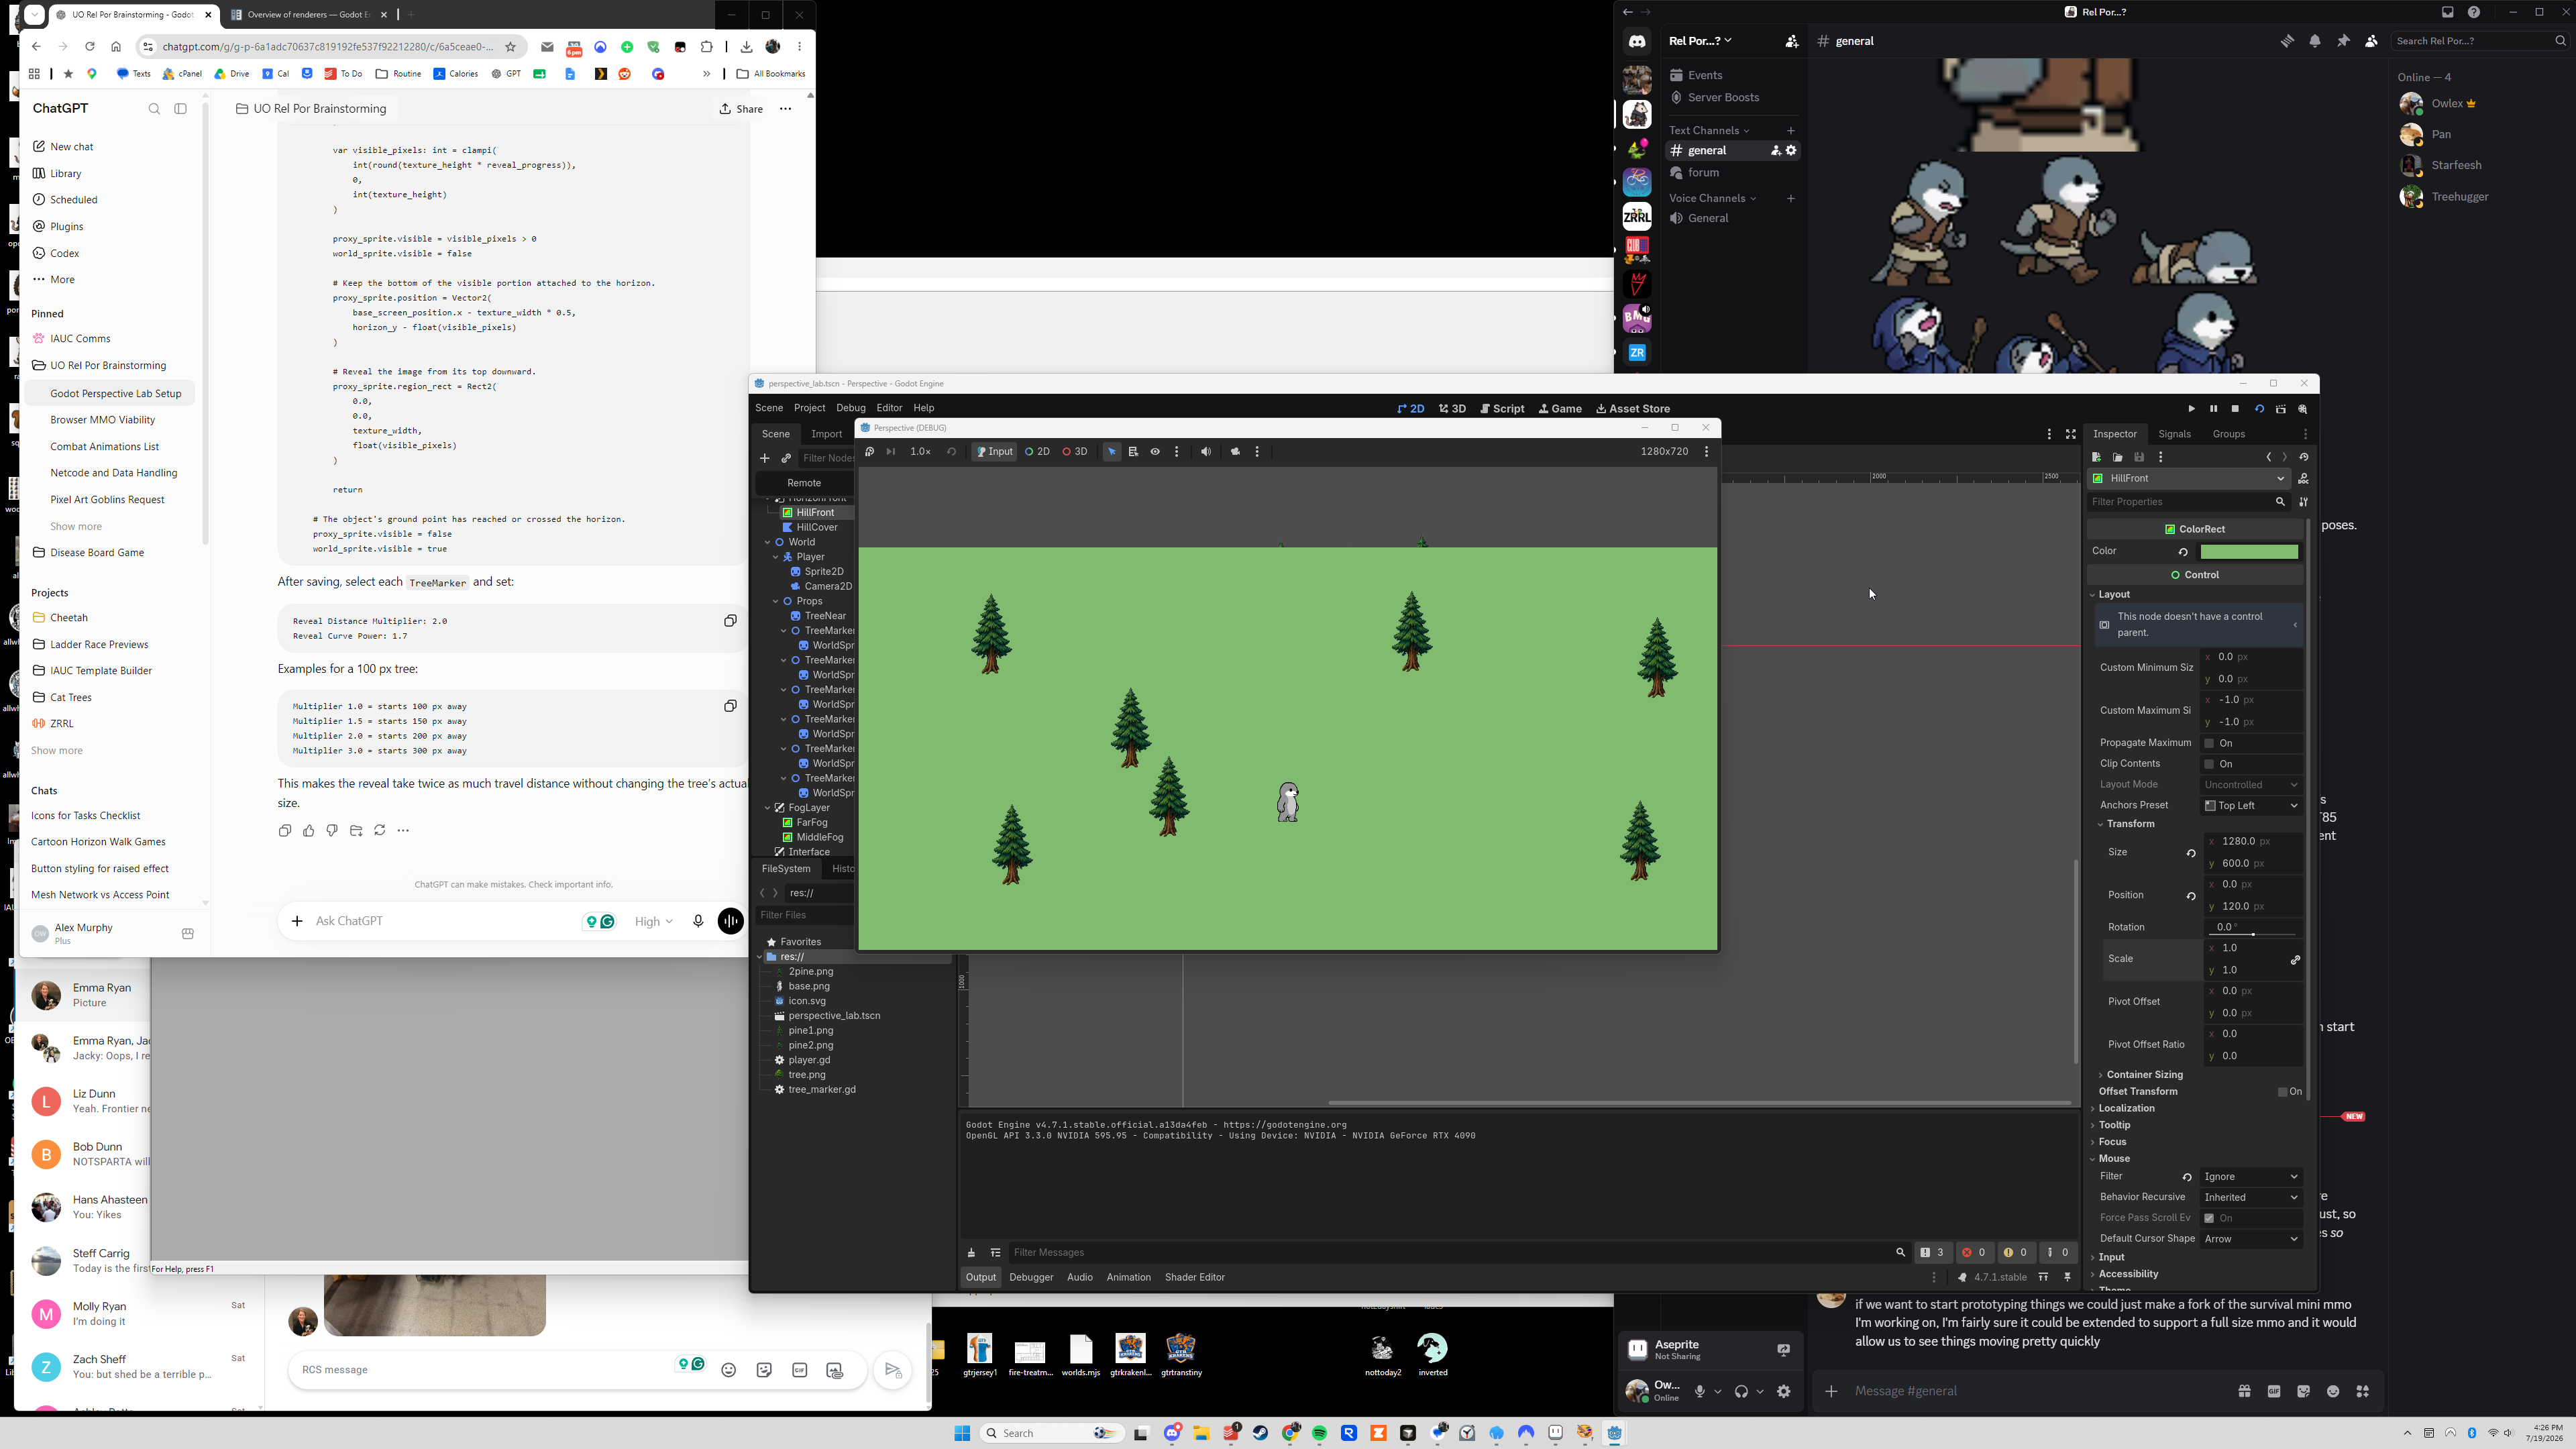Hide the Discord member list

tap(2371, 41)
